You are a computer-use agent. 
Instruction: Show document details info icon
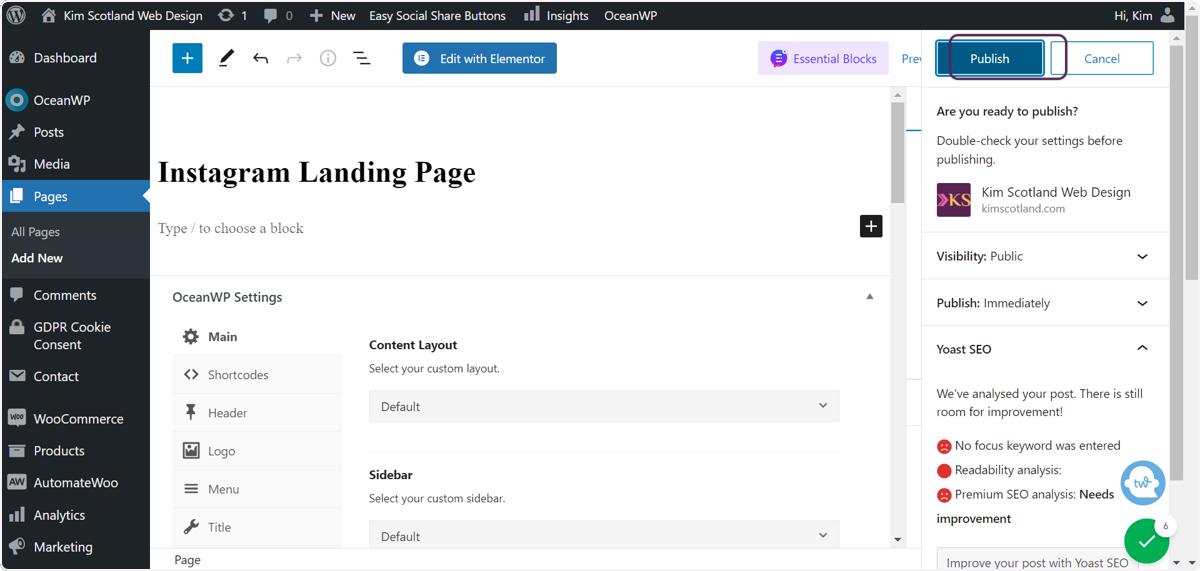(328, 58)
